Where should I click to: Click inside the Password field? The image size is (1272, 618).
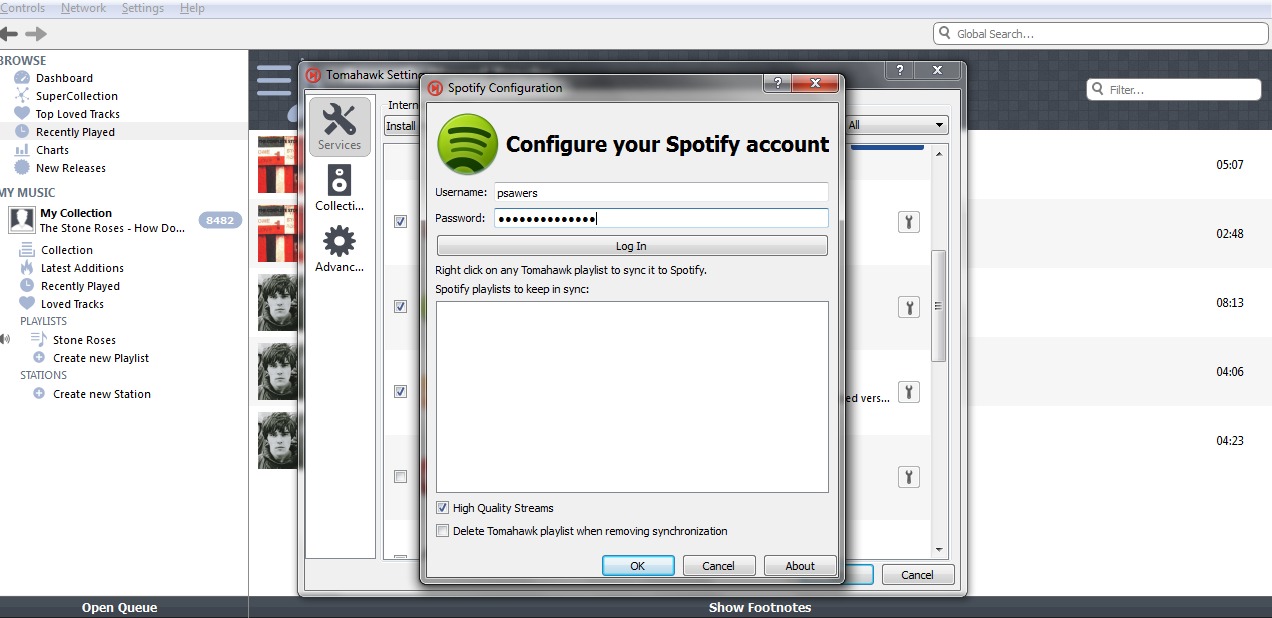pos(660,218)
